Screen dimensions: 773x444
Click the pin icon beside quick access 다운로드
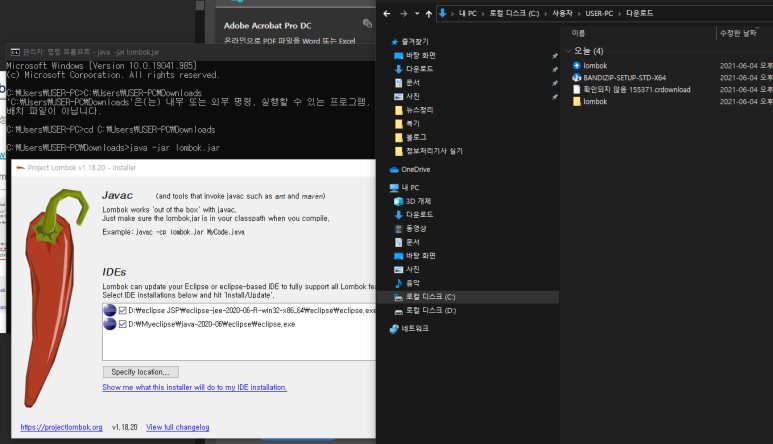point(555,69)
